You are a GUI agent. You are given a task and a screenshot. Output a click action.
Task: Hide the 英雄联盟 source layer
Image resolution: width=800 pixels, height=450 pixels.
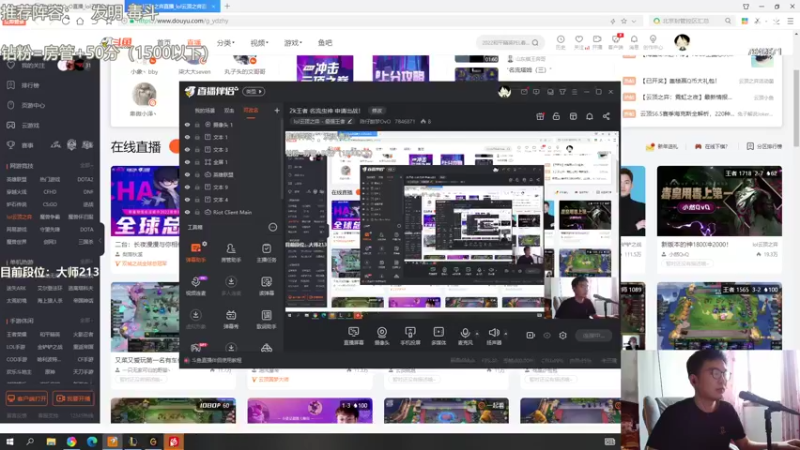187,174
